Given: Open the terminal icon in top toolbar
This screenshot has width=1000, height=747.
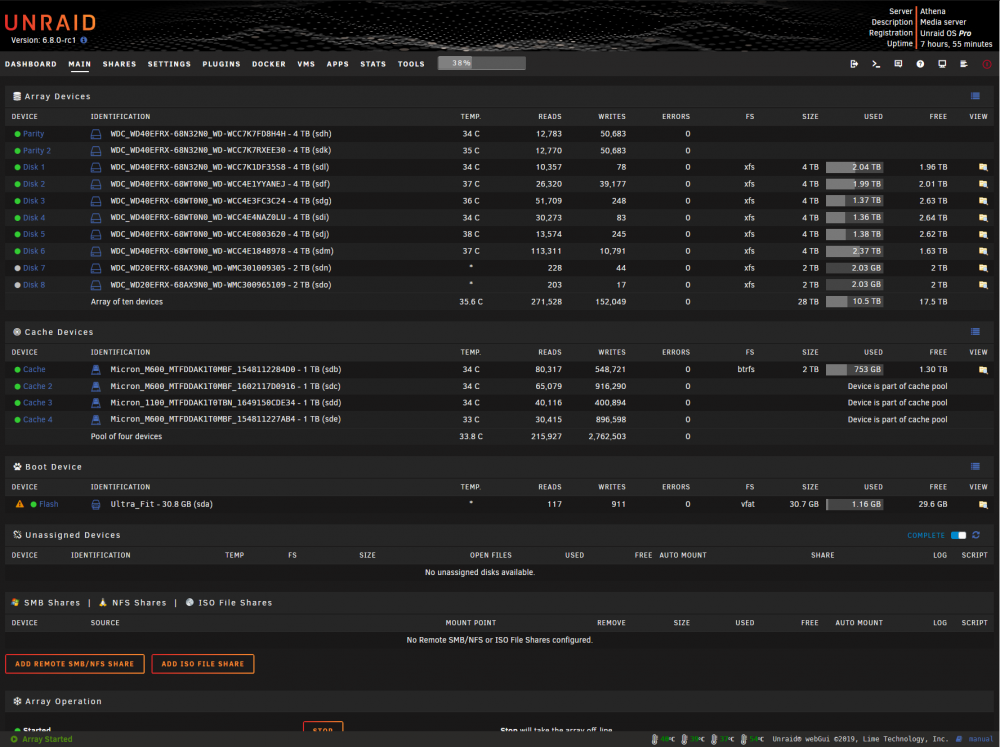Looking at the screenshot, I should pos(876,64).
